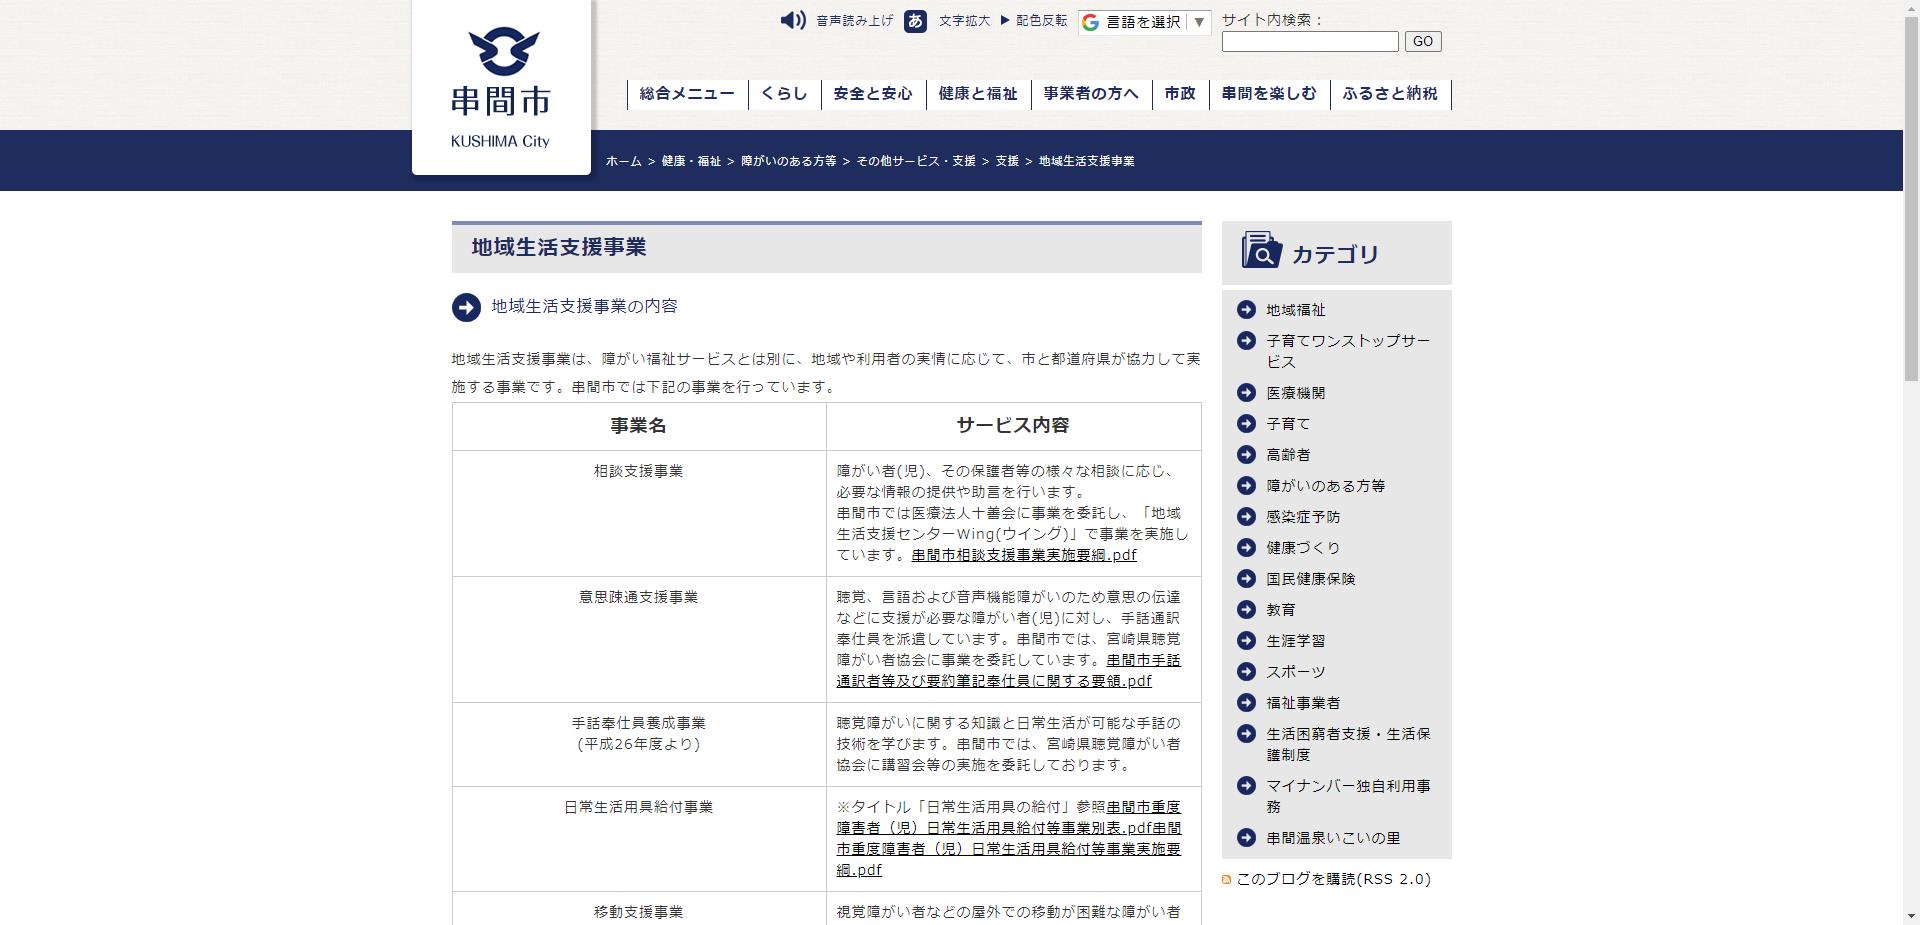Click ホーム in the breadcrumb trail
Image resolution: width=1920 pixels, height=925 pixels.
click(624, 161)
